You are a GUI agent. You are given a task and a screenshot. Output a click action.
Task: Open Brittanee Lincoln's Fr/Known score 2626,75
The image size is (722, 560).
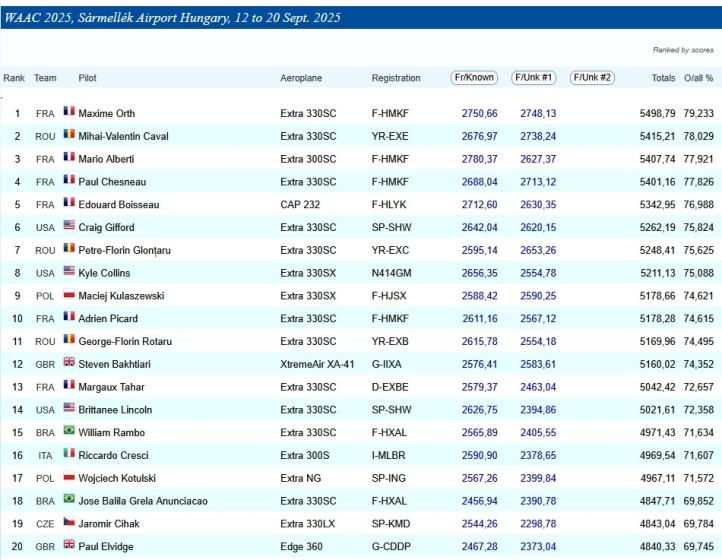coord(479,410)
